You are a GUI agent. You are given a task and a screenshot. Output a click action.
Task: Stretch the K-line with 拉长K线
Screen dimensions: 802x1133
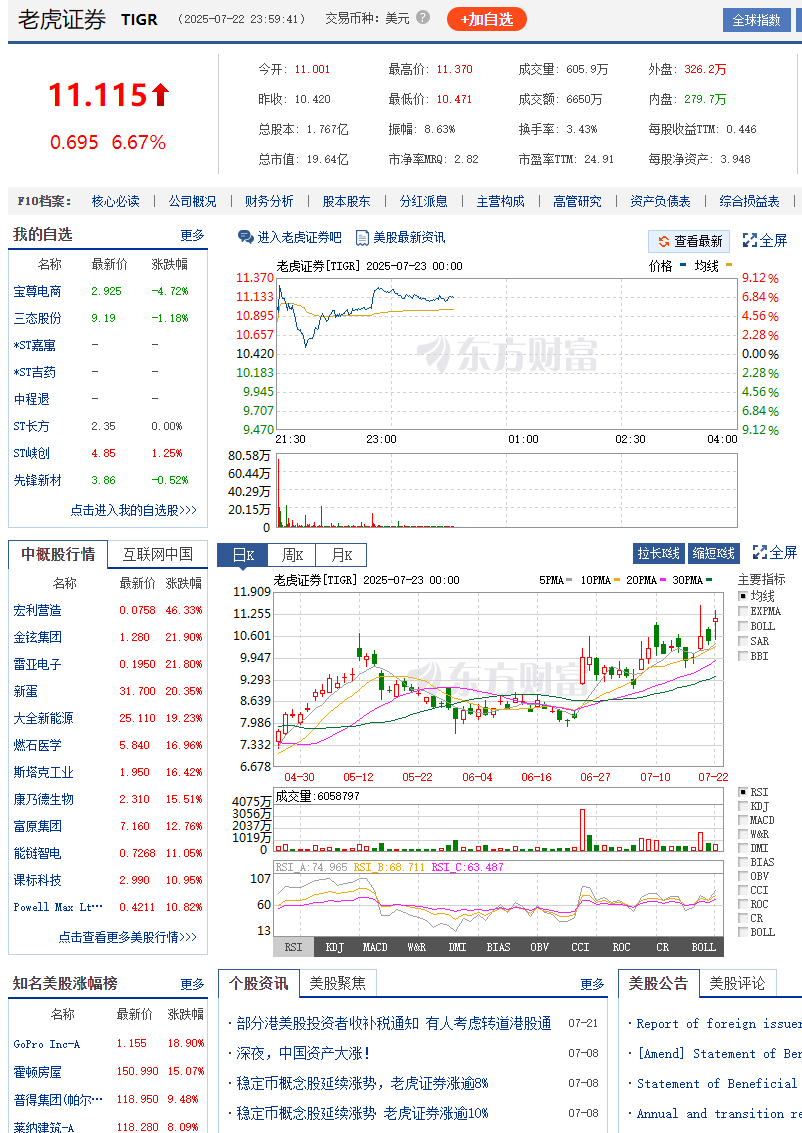point(659,553)
